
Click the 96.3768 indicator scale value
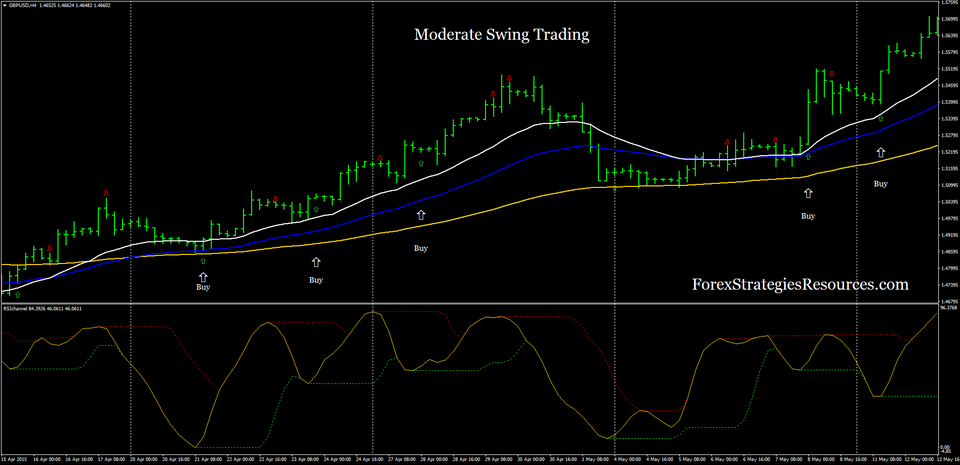tap(948, 308)
